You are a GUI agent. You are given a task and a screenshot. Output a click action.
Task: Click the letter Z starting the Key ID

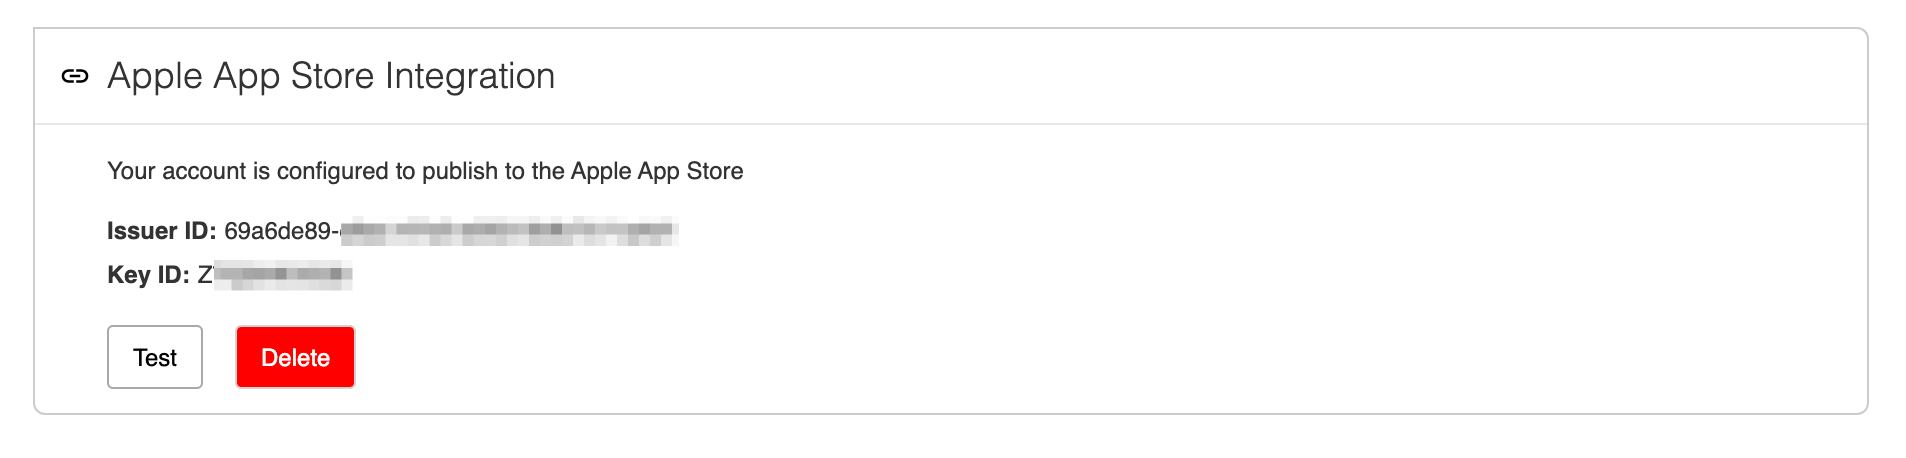coord(205,275)
